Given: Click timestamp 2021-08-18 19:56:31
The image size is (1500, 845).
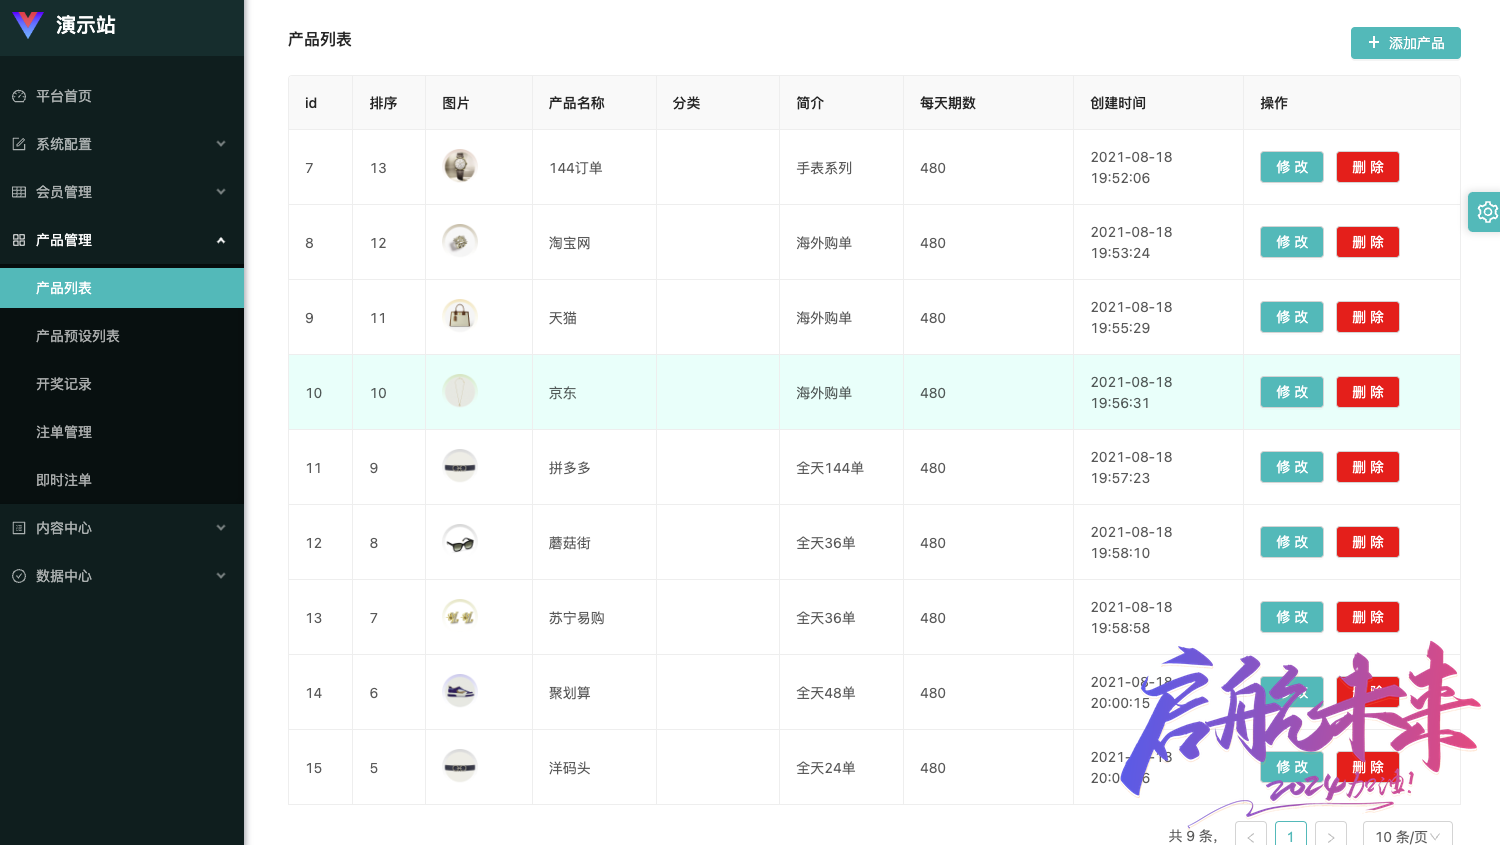Looking at the screenshot, I should 1131,392.
